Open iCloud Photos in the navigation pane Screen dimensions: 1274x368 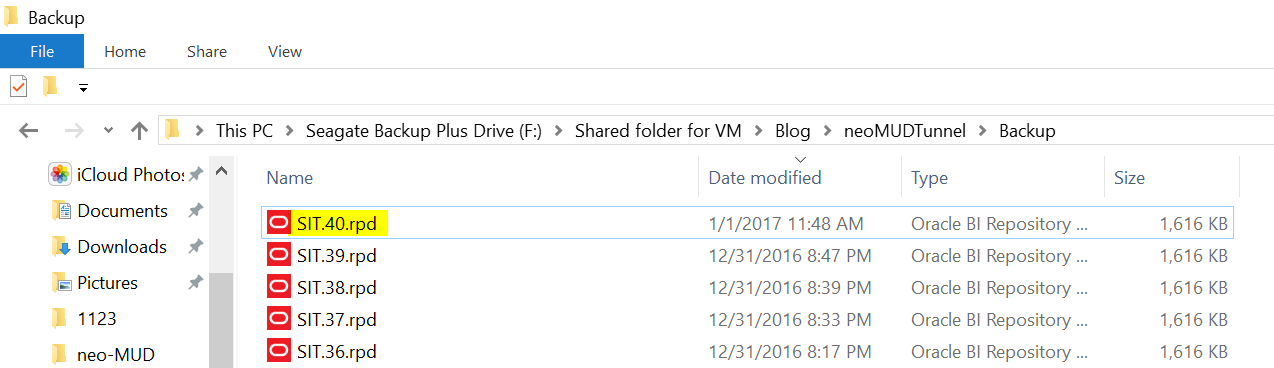pos(118,175)
